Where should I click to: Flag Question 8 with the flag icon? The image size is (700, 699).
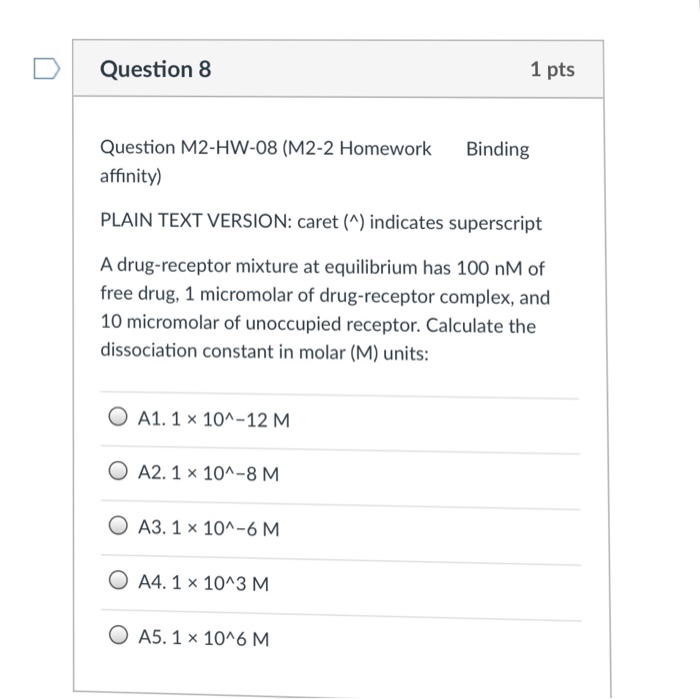point(46,69)
